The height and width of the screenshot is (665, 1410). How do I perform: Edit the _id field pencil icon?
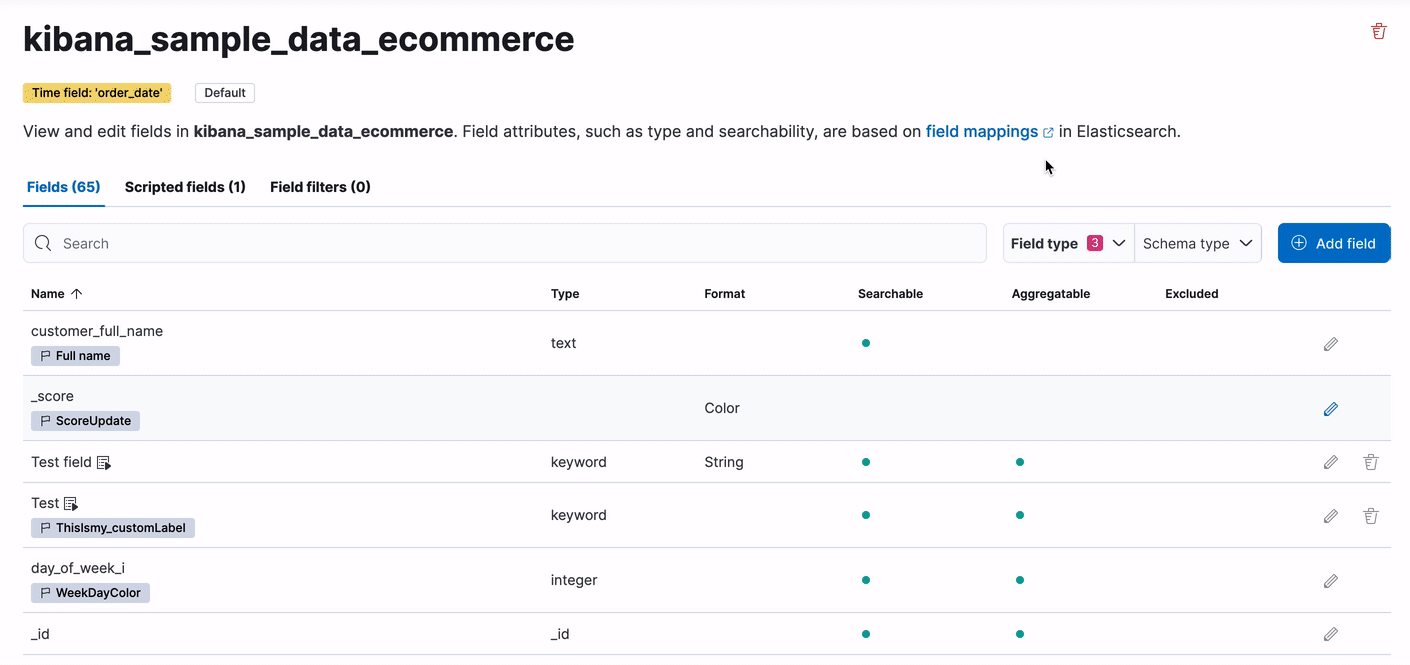click(x=1331, y=634)
